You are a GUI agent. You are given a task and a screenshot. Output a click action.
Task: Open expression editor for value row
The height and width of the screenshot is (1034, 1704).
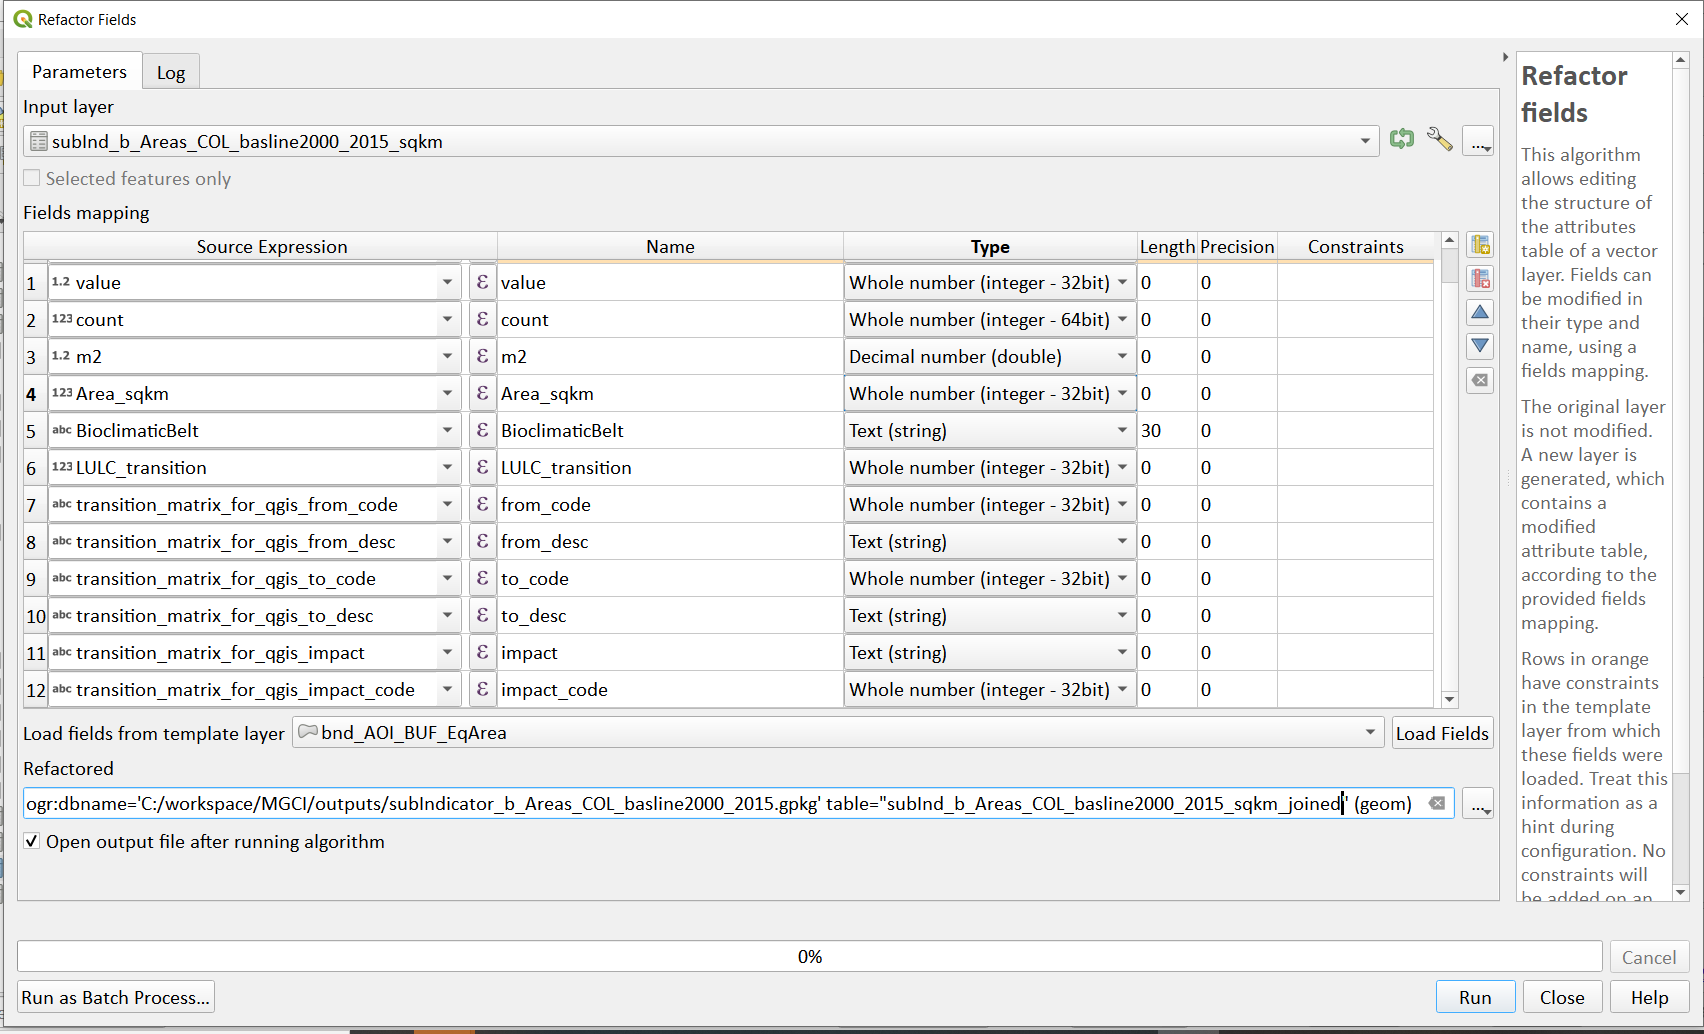(x=482, y=283)
